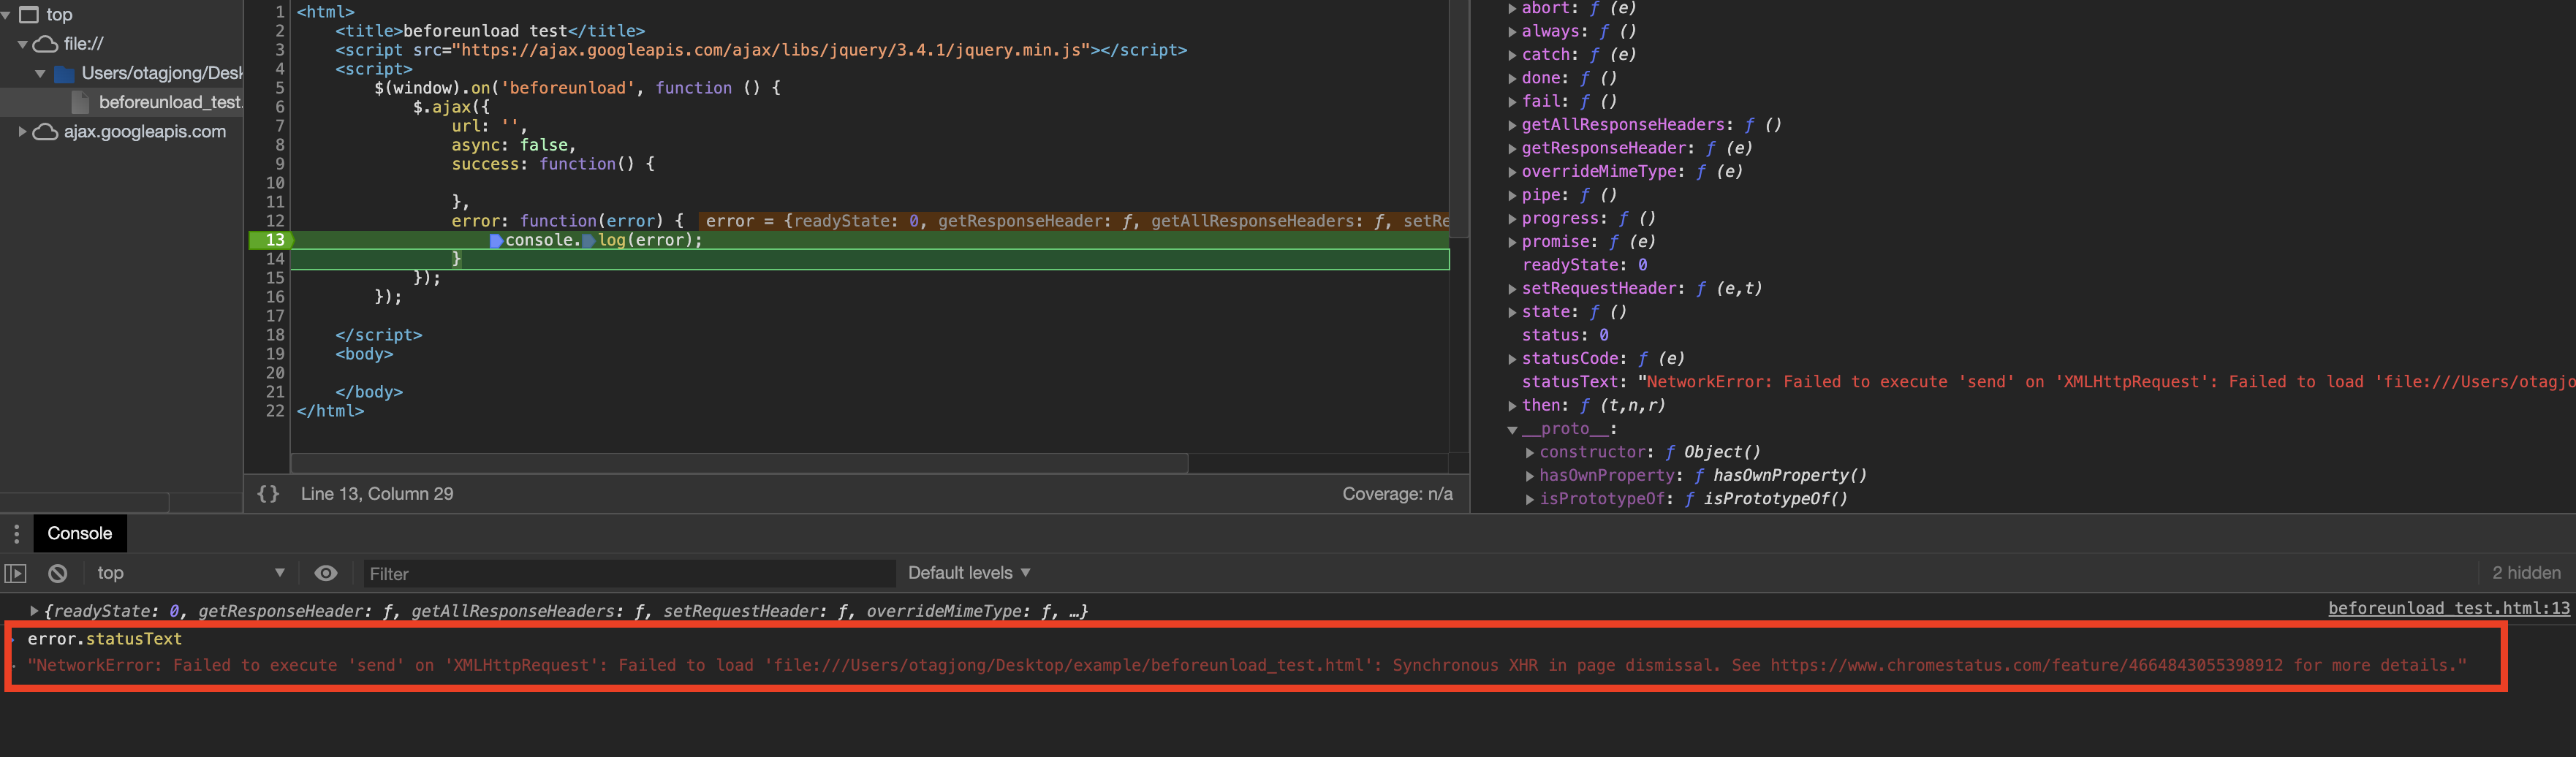The height and width of the screenshot is (757, 2576).
Task: Click the statusText NetworkError string in scope
Action: 2106,382
